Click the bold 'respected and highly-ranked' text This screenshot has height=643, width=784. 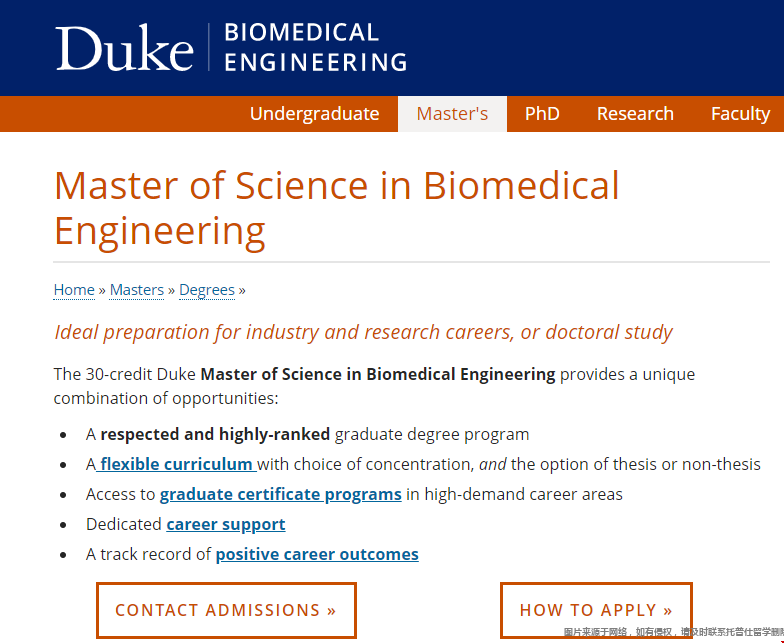[x=215, y=434]
